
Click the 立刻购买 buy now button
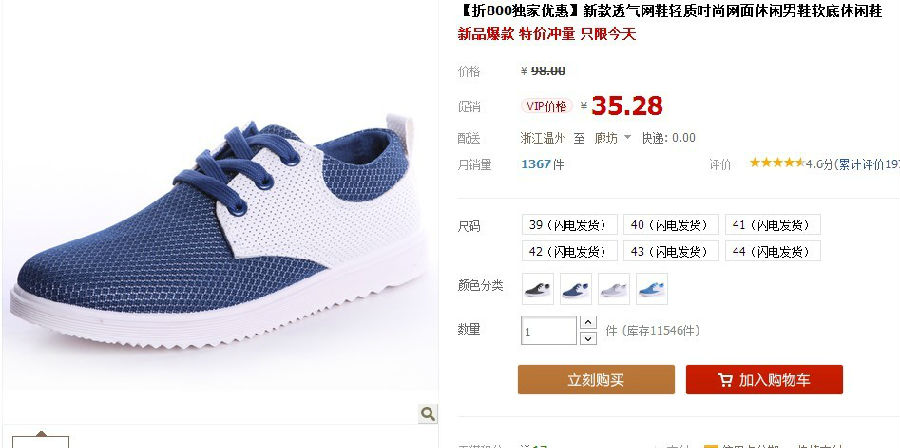(x=596, y=380)
